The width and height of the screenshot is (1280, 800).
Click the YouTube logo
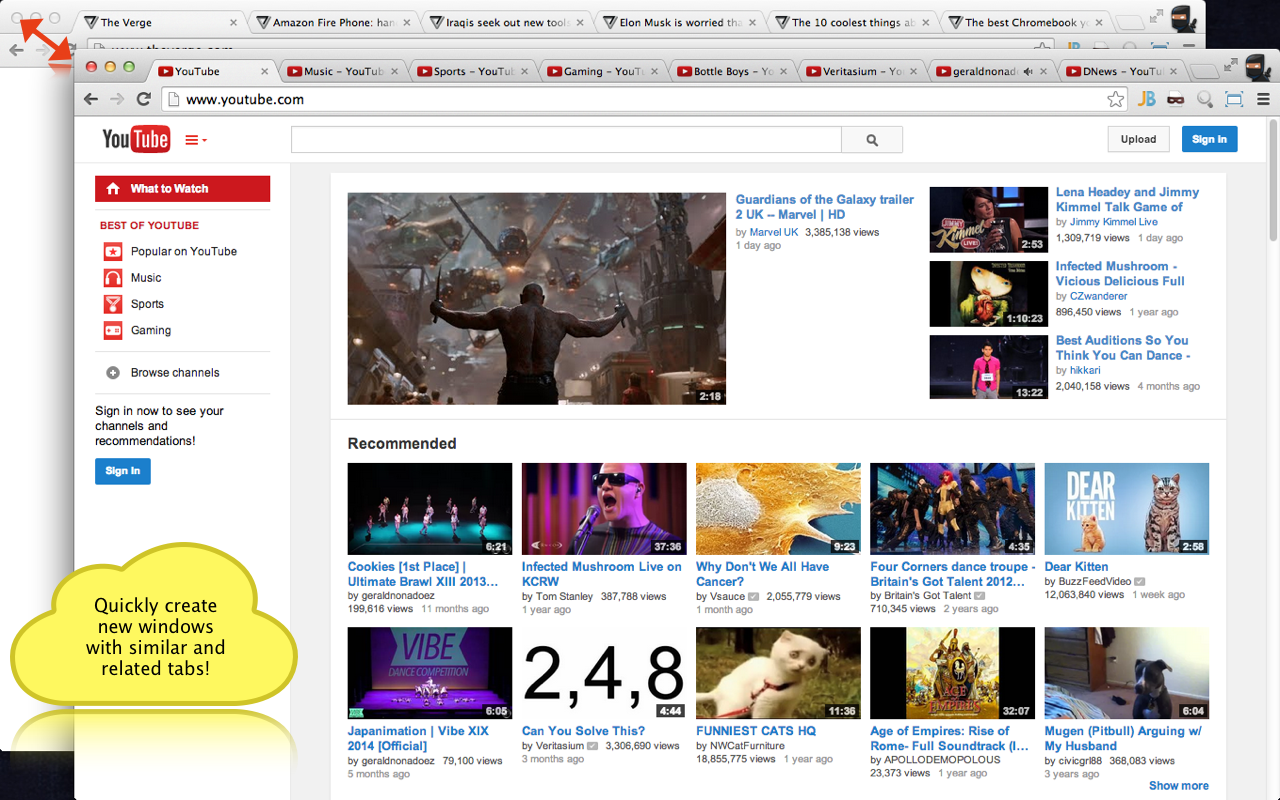point(136,139)
